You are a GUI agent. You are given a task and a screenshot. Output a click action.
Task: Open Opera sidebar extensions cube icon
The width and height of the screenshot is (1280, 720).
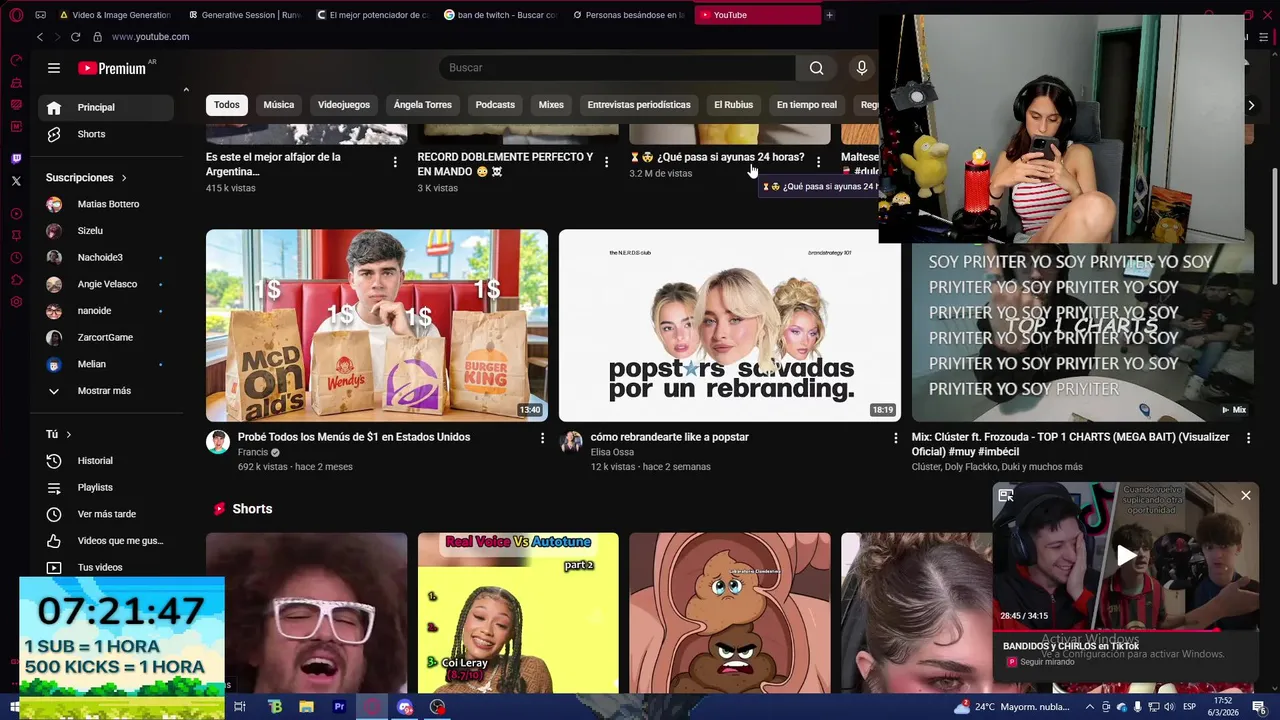pyautogui.click(x=16, y=280)
